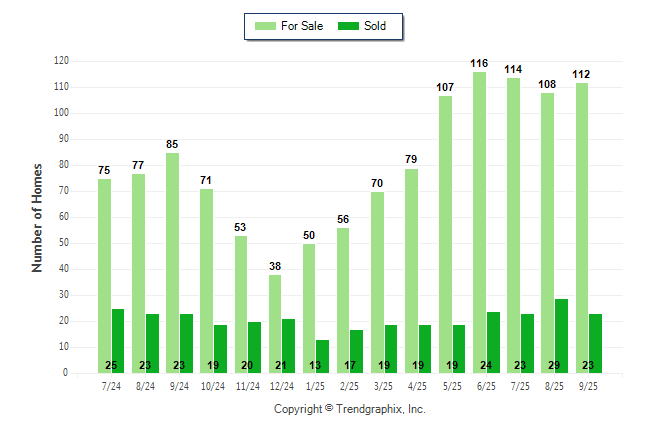Click the 6/25 Sold bar showing 24
This screenshot has width=646, height=434.
(494, 342)
